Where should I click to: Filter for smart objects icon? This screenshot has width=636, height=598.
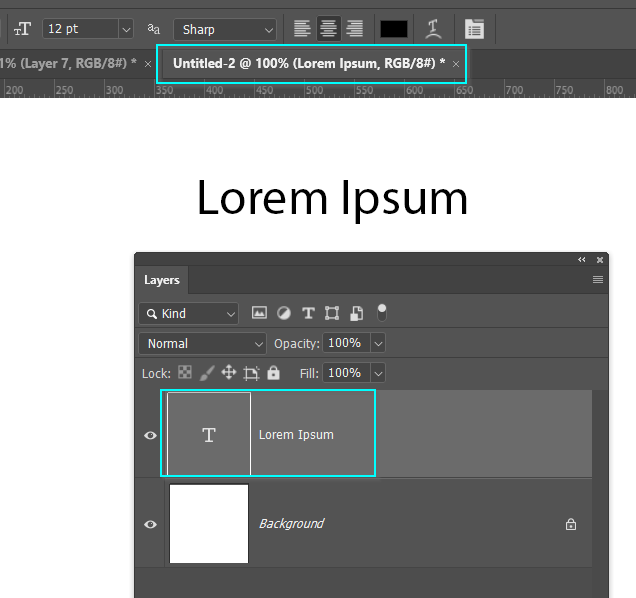point(357,313)
